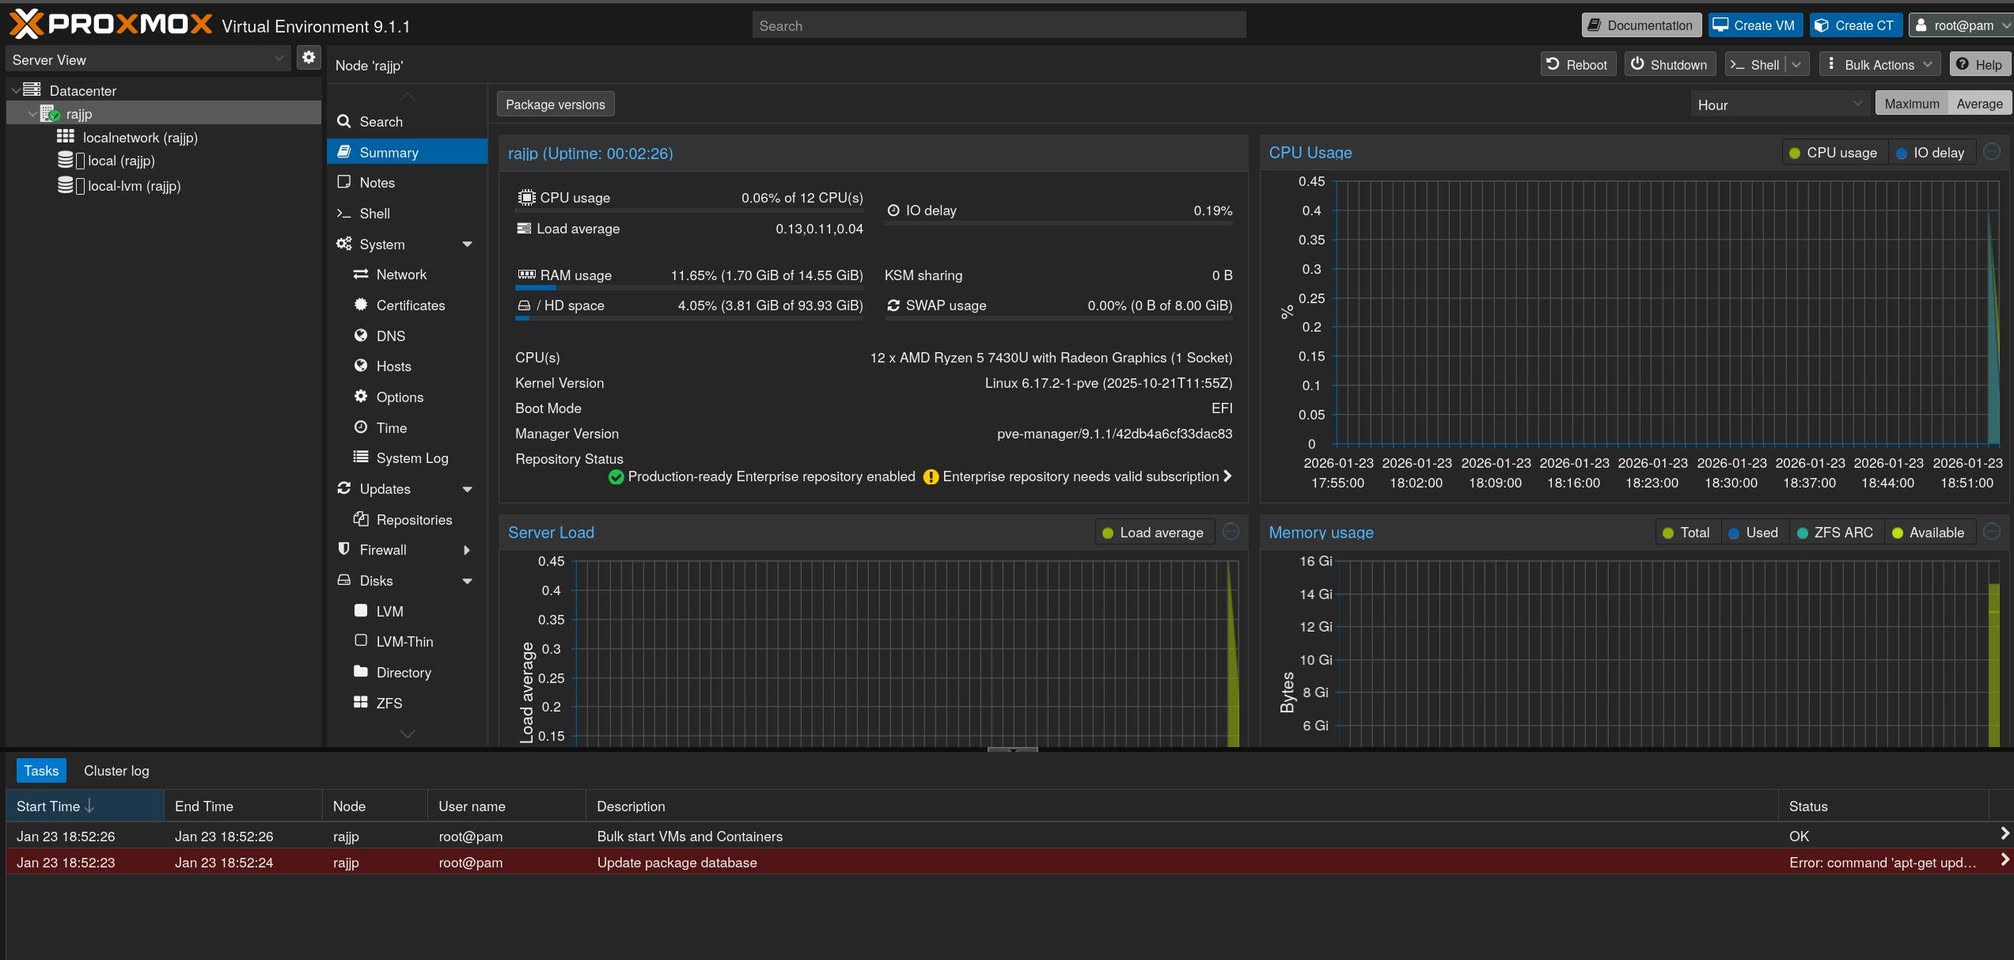Screen dimensions: 2014x960
Task: Expand the Firewall submenu arrow
Action: point(467,551)
